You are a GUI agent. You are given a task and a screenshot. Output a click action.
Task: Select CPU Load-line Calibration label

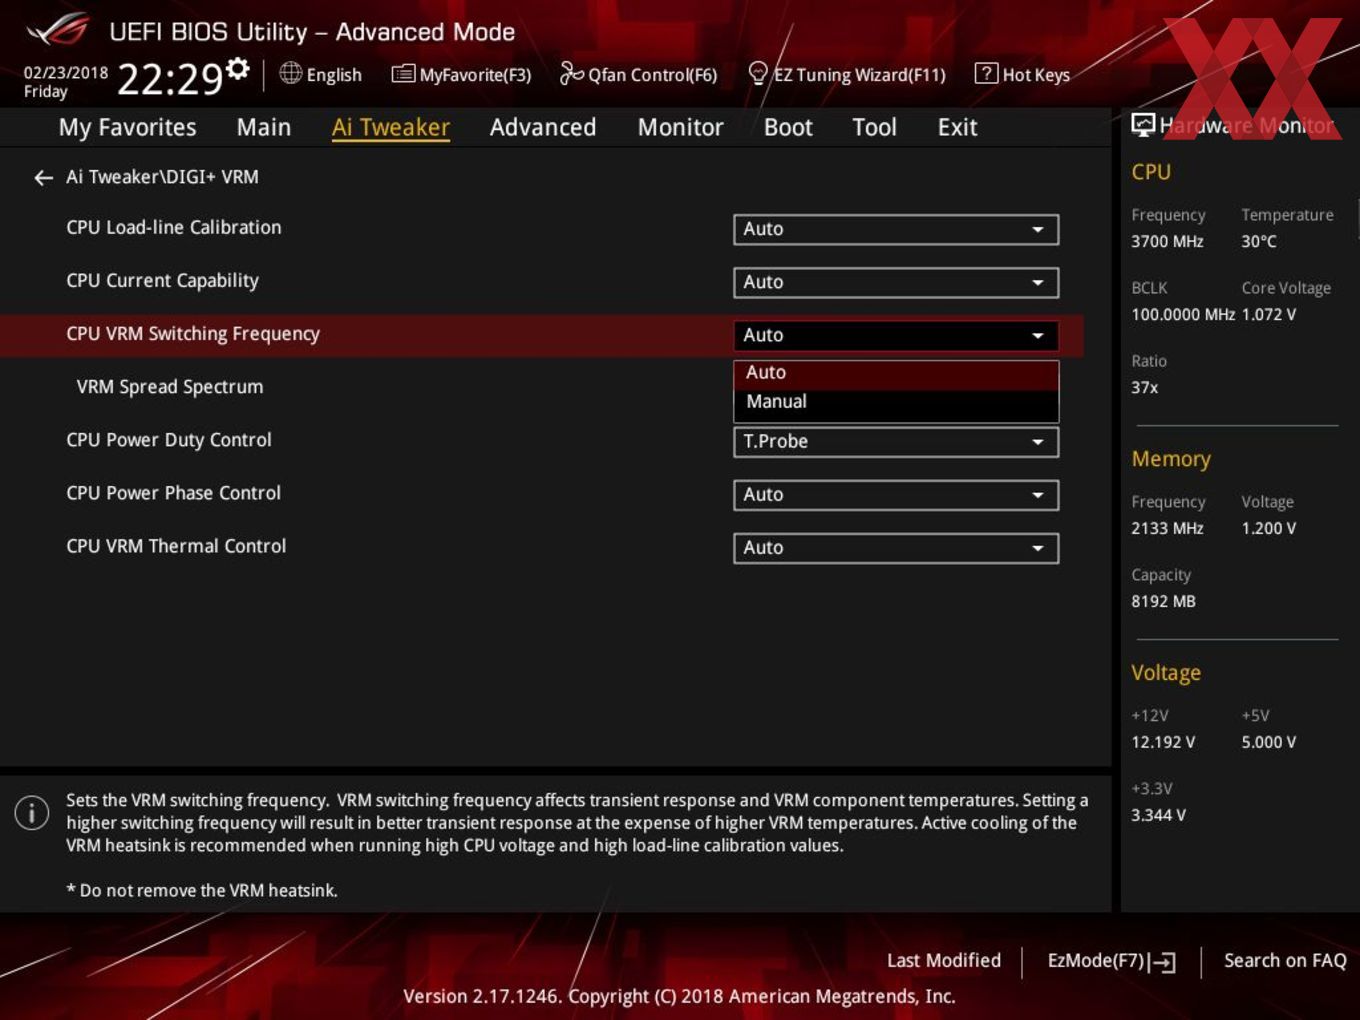click(174, 227)
